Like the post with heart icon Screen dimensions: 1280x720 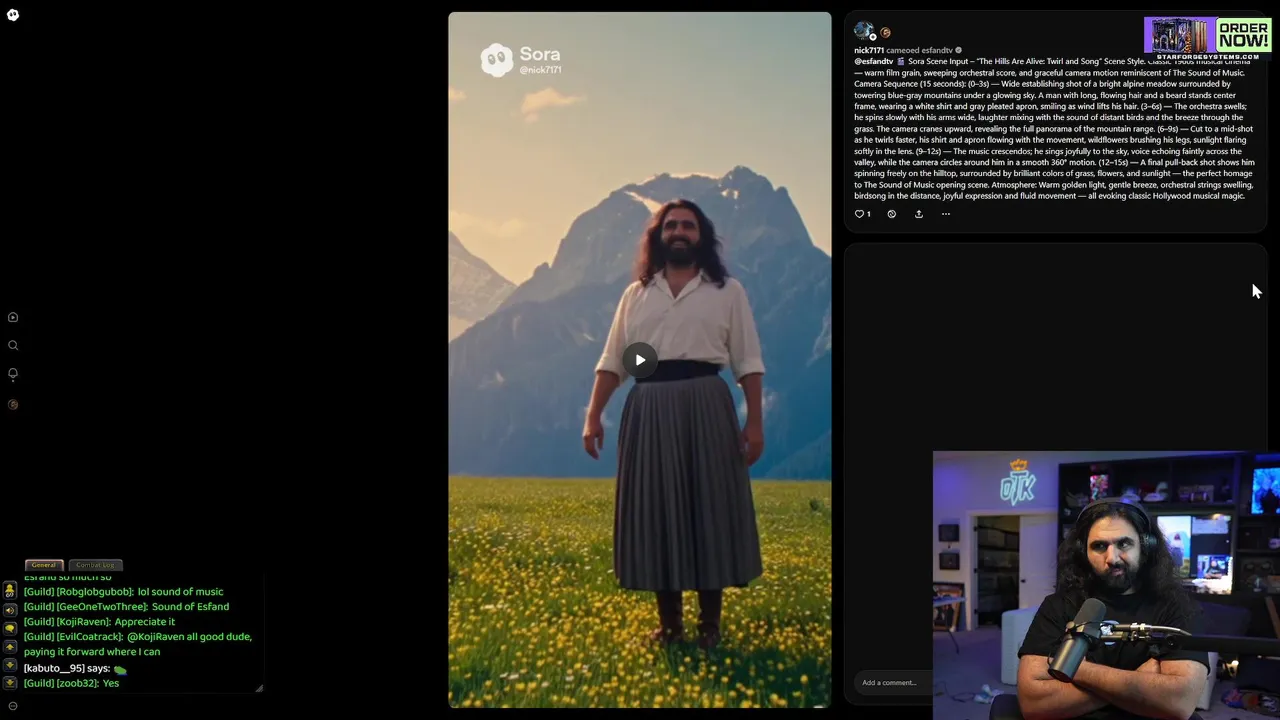(859, 214)
